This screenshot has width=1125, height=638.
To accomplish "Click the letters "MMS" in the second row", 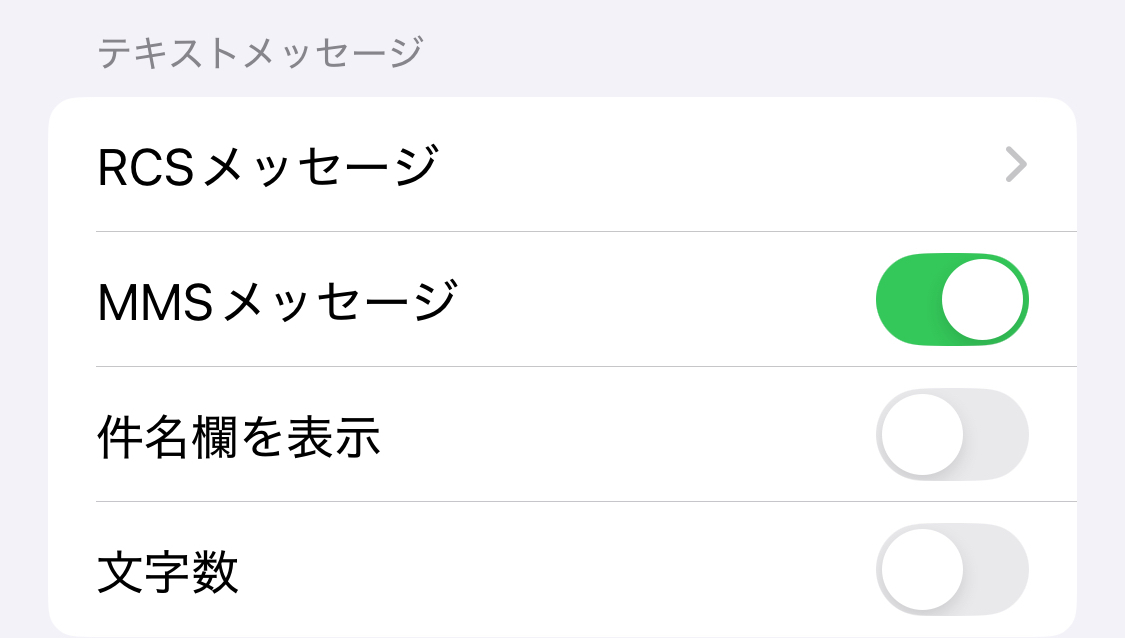I will (155, 301).
